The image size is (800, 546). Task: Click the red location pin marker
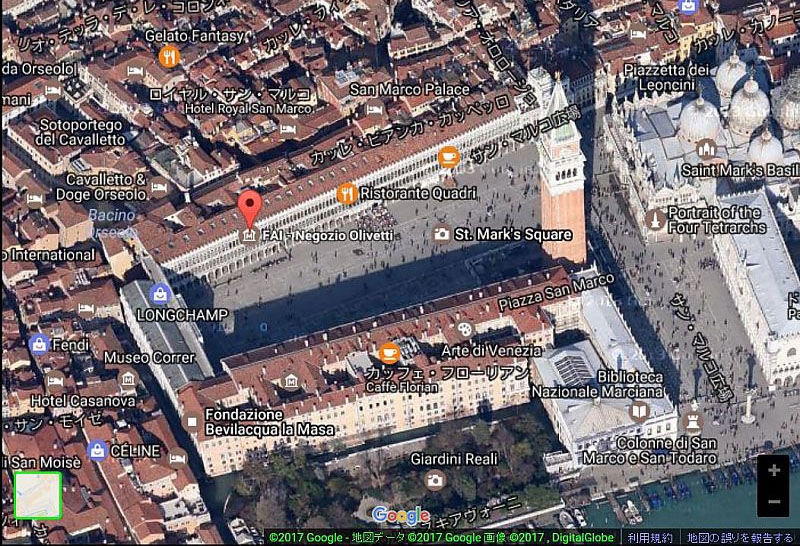[x=249, y=209]
